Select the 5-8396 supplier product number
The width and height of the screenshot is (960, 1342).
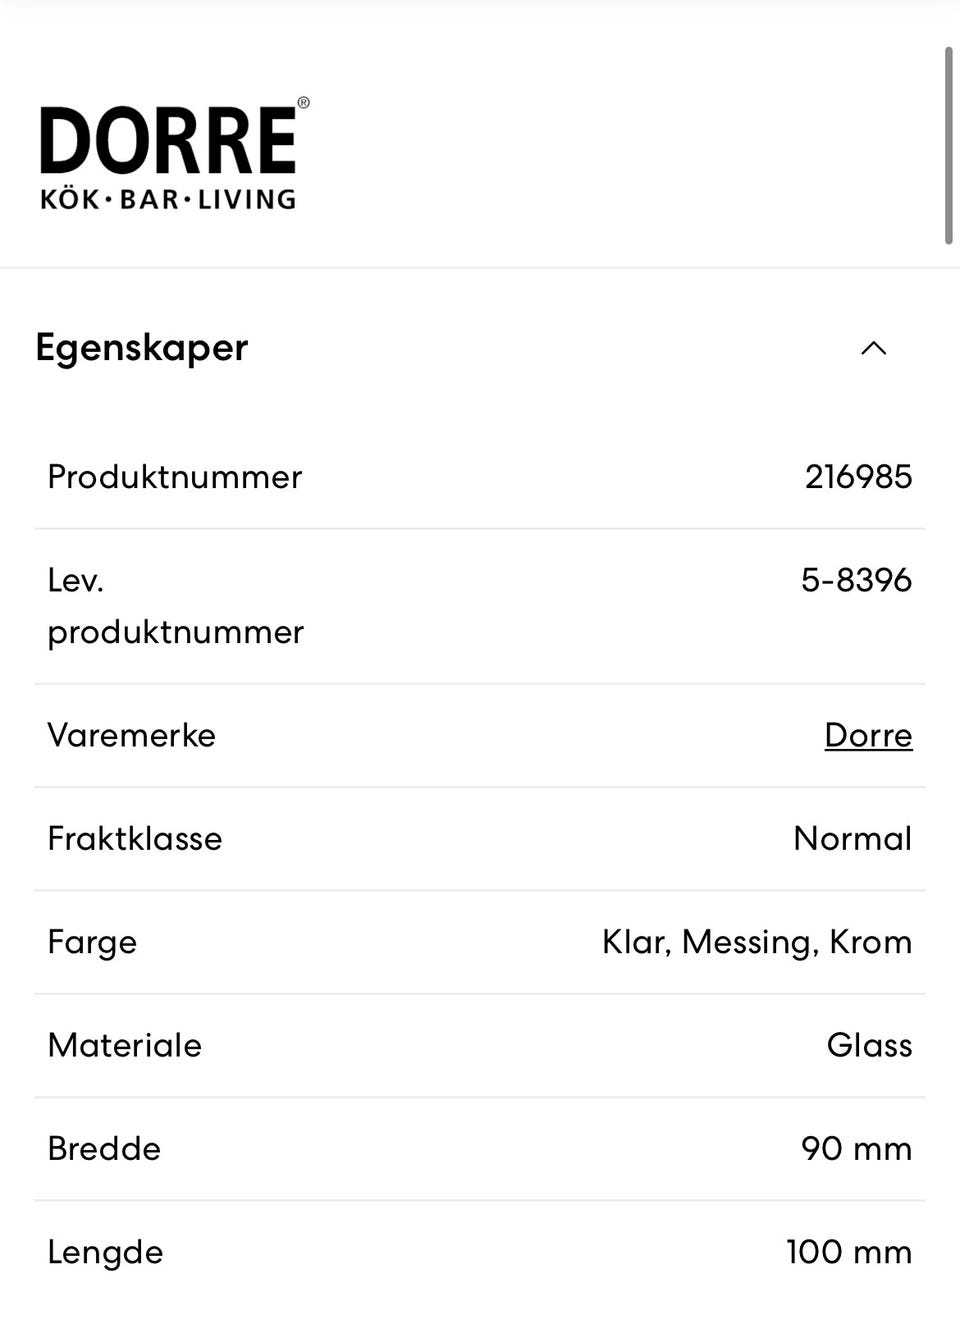click(857, 580)
